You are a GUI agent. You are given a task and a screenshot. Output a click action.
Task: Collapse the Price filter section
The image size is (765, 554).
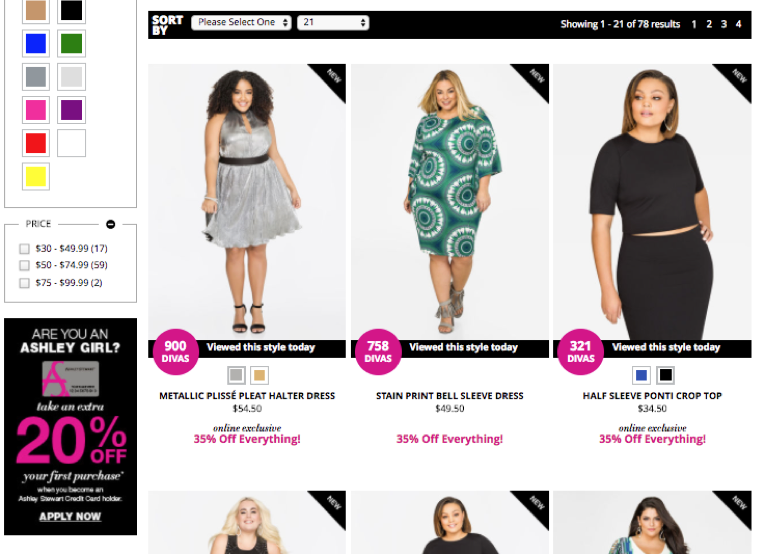(111, 224)
